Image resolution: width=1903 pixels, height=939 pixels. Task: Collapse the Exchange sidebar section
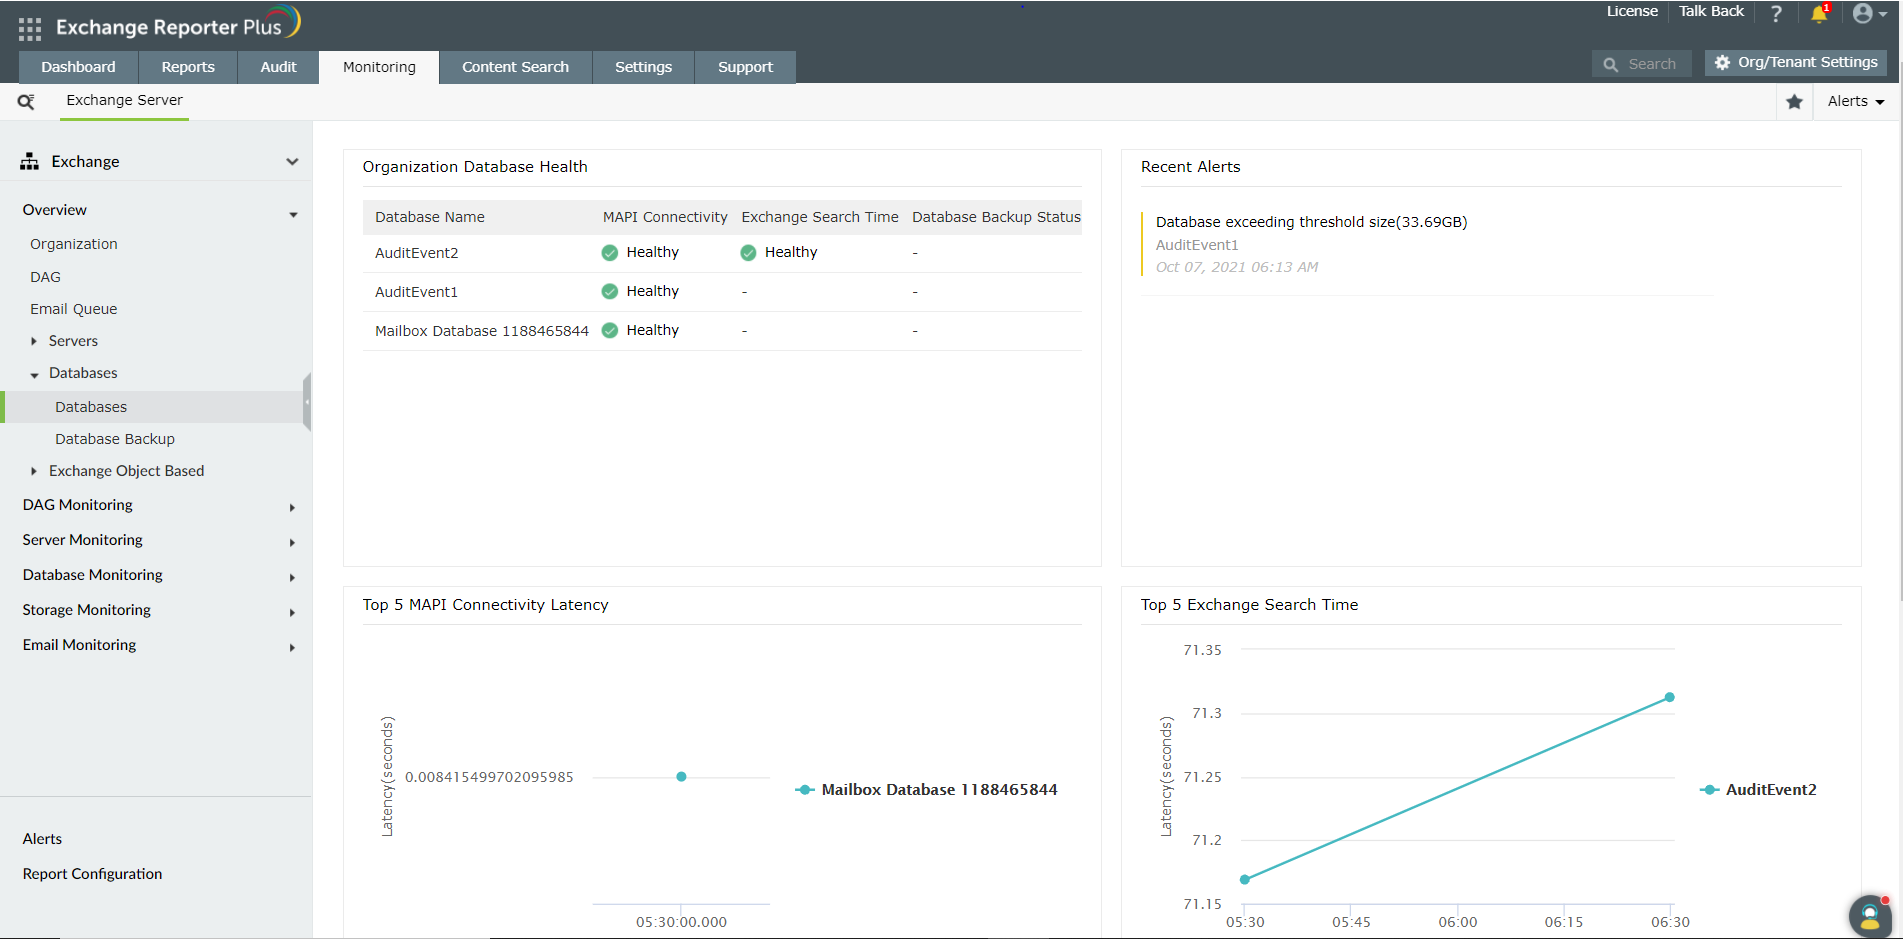pyautogui.click(x=292, y=161)
